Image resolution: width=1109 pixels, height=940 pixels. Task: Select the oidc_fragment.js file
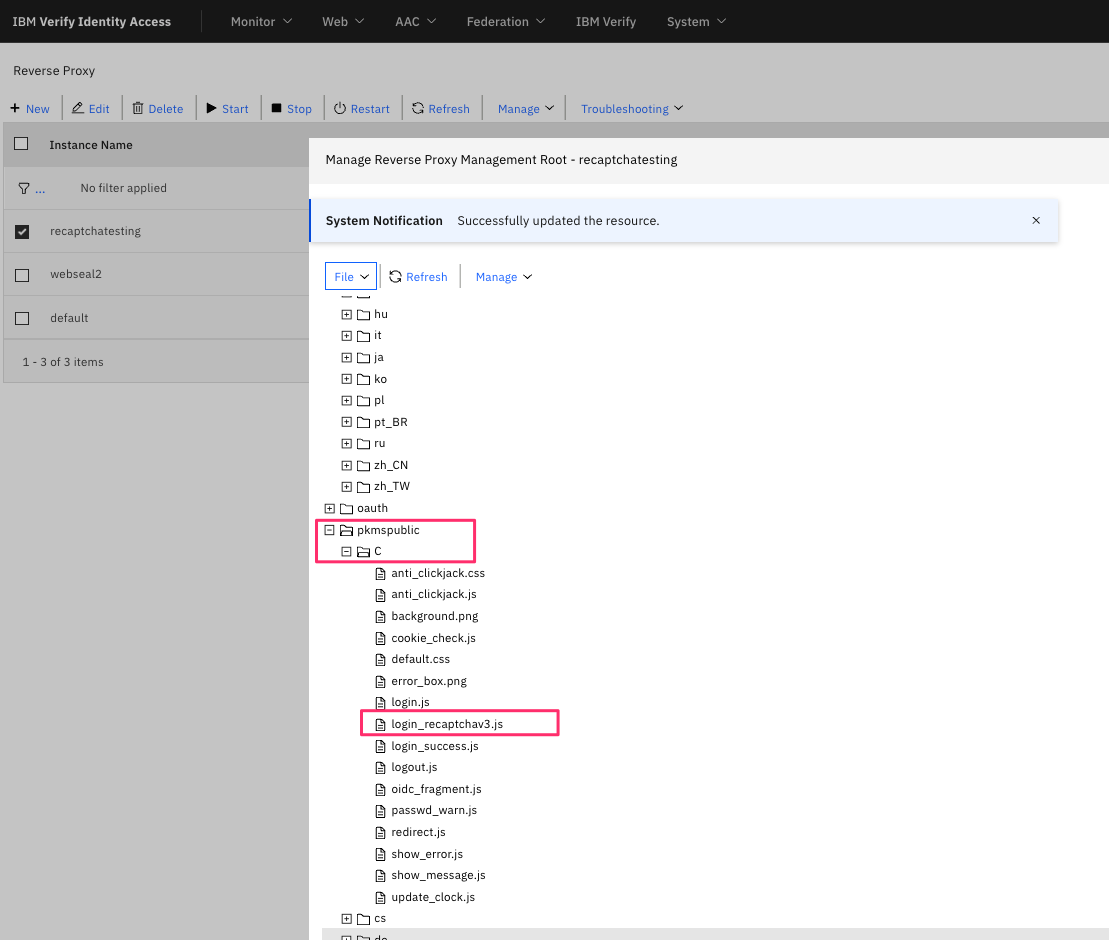[436, 789]
